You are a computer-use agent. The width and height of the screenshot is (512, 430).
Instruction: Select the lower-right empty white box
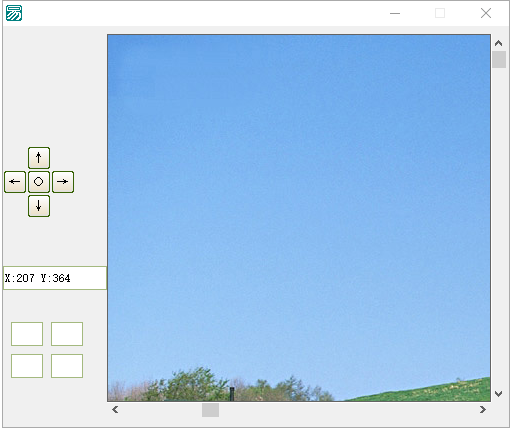pyautogui.click(x=67, y=366)
